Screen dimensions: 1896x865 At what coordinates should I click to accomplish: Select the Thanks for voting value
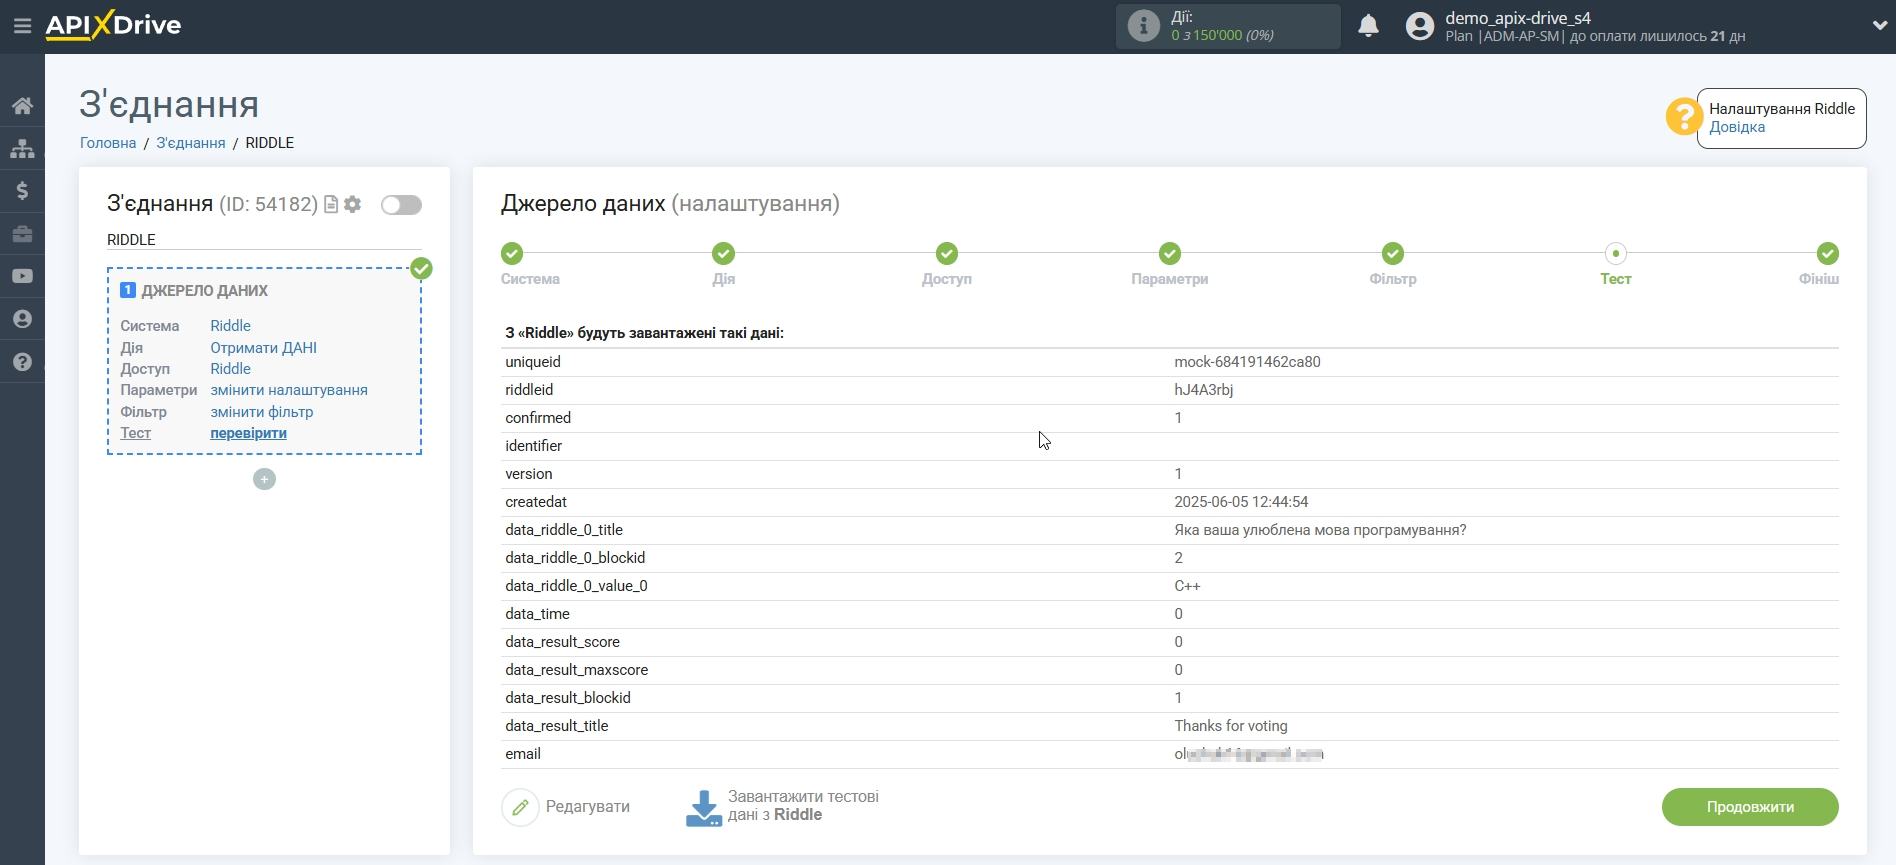click(1231, 726)
